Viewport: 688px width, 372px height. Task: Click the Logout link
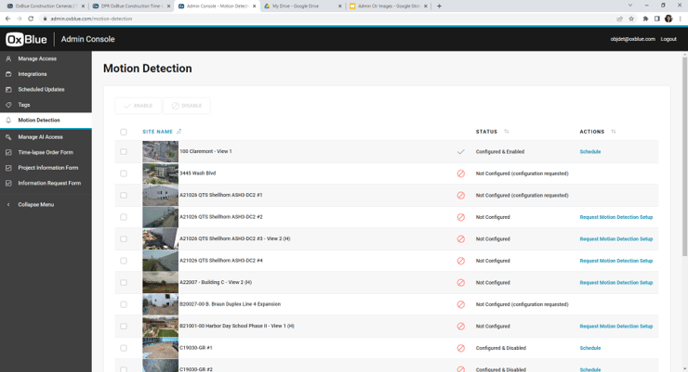668,39
